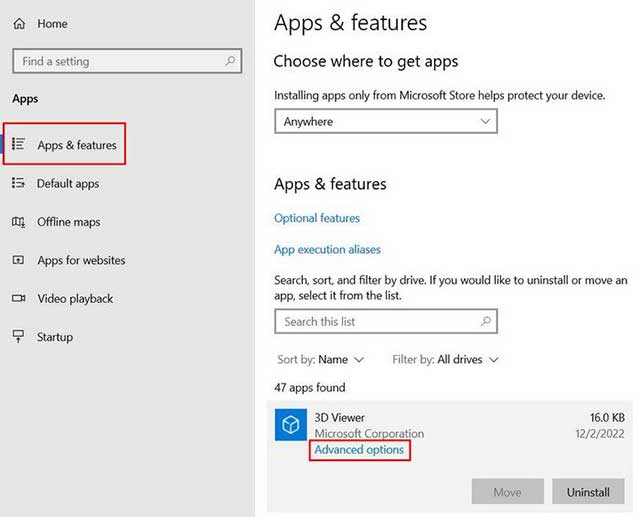Click the magnifier in Find a setting
This screenshot has width=640, height=517.
[231, 61]
